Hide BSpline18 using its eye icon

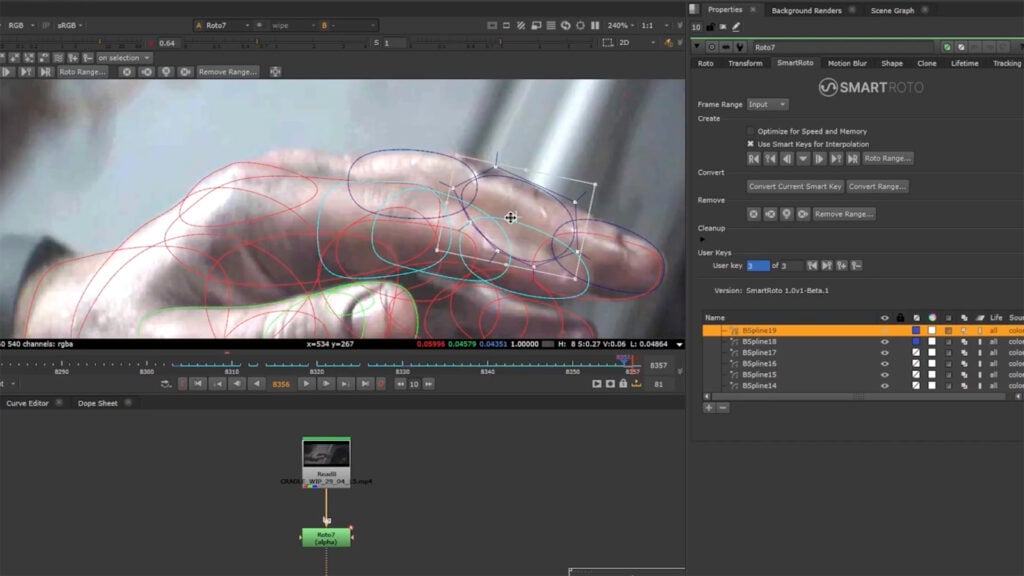[885, 342]
